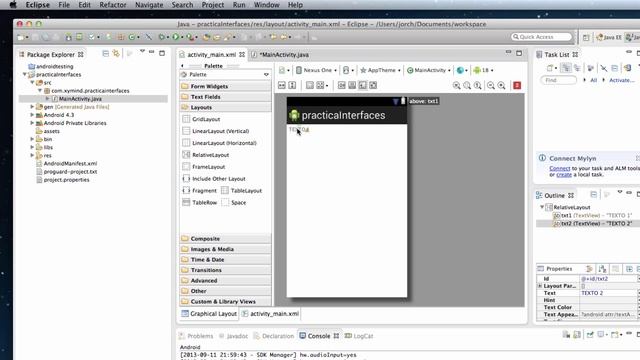Click the globe locale icon
This screenshot has width=640, height=360.
[x=460, y=70]
